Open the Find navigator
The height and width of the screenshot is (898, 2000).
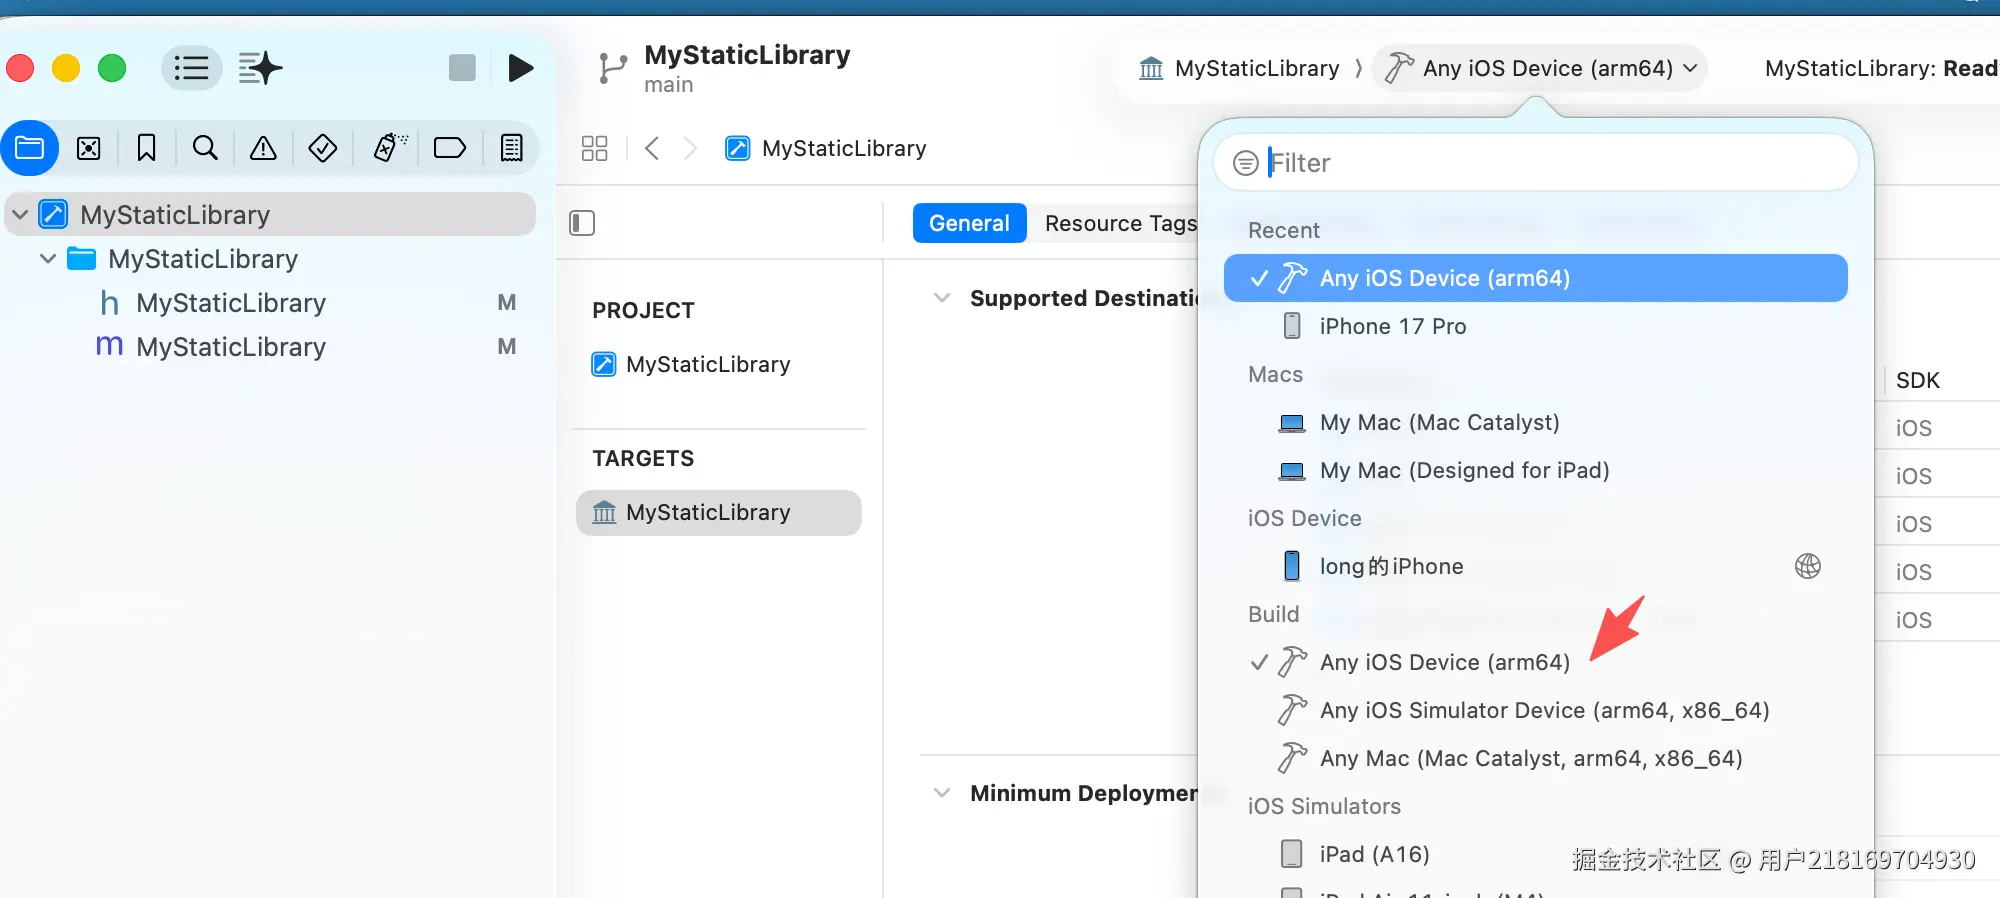click(x=205, y=148)
